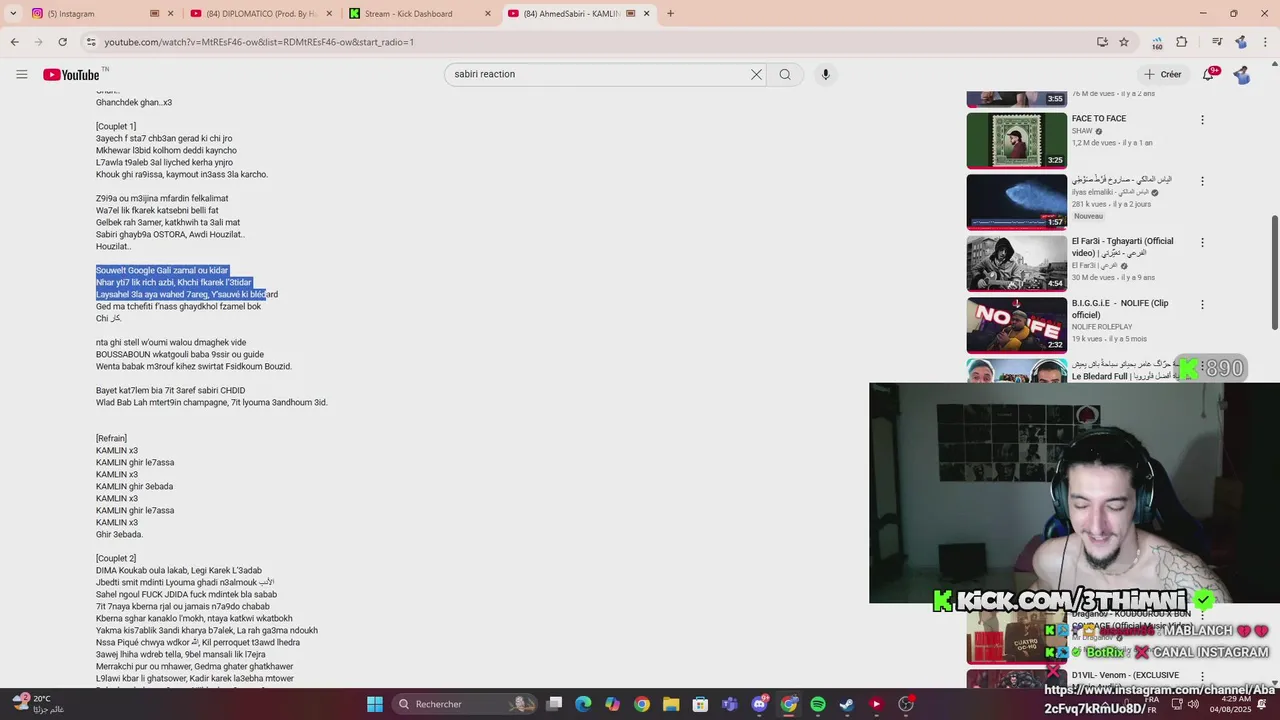Open YouTube notifications bell
Screen dimensions: 1280x720
pyautogui.click(x=1209, y=74)
